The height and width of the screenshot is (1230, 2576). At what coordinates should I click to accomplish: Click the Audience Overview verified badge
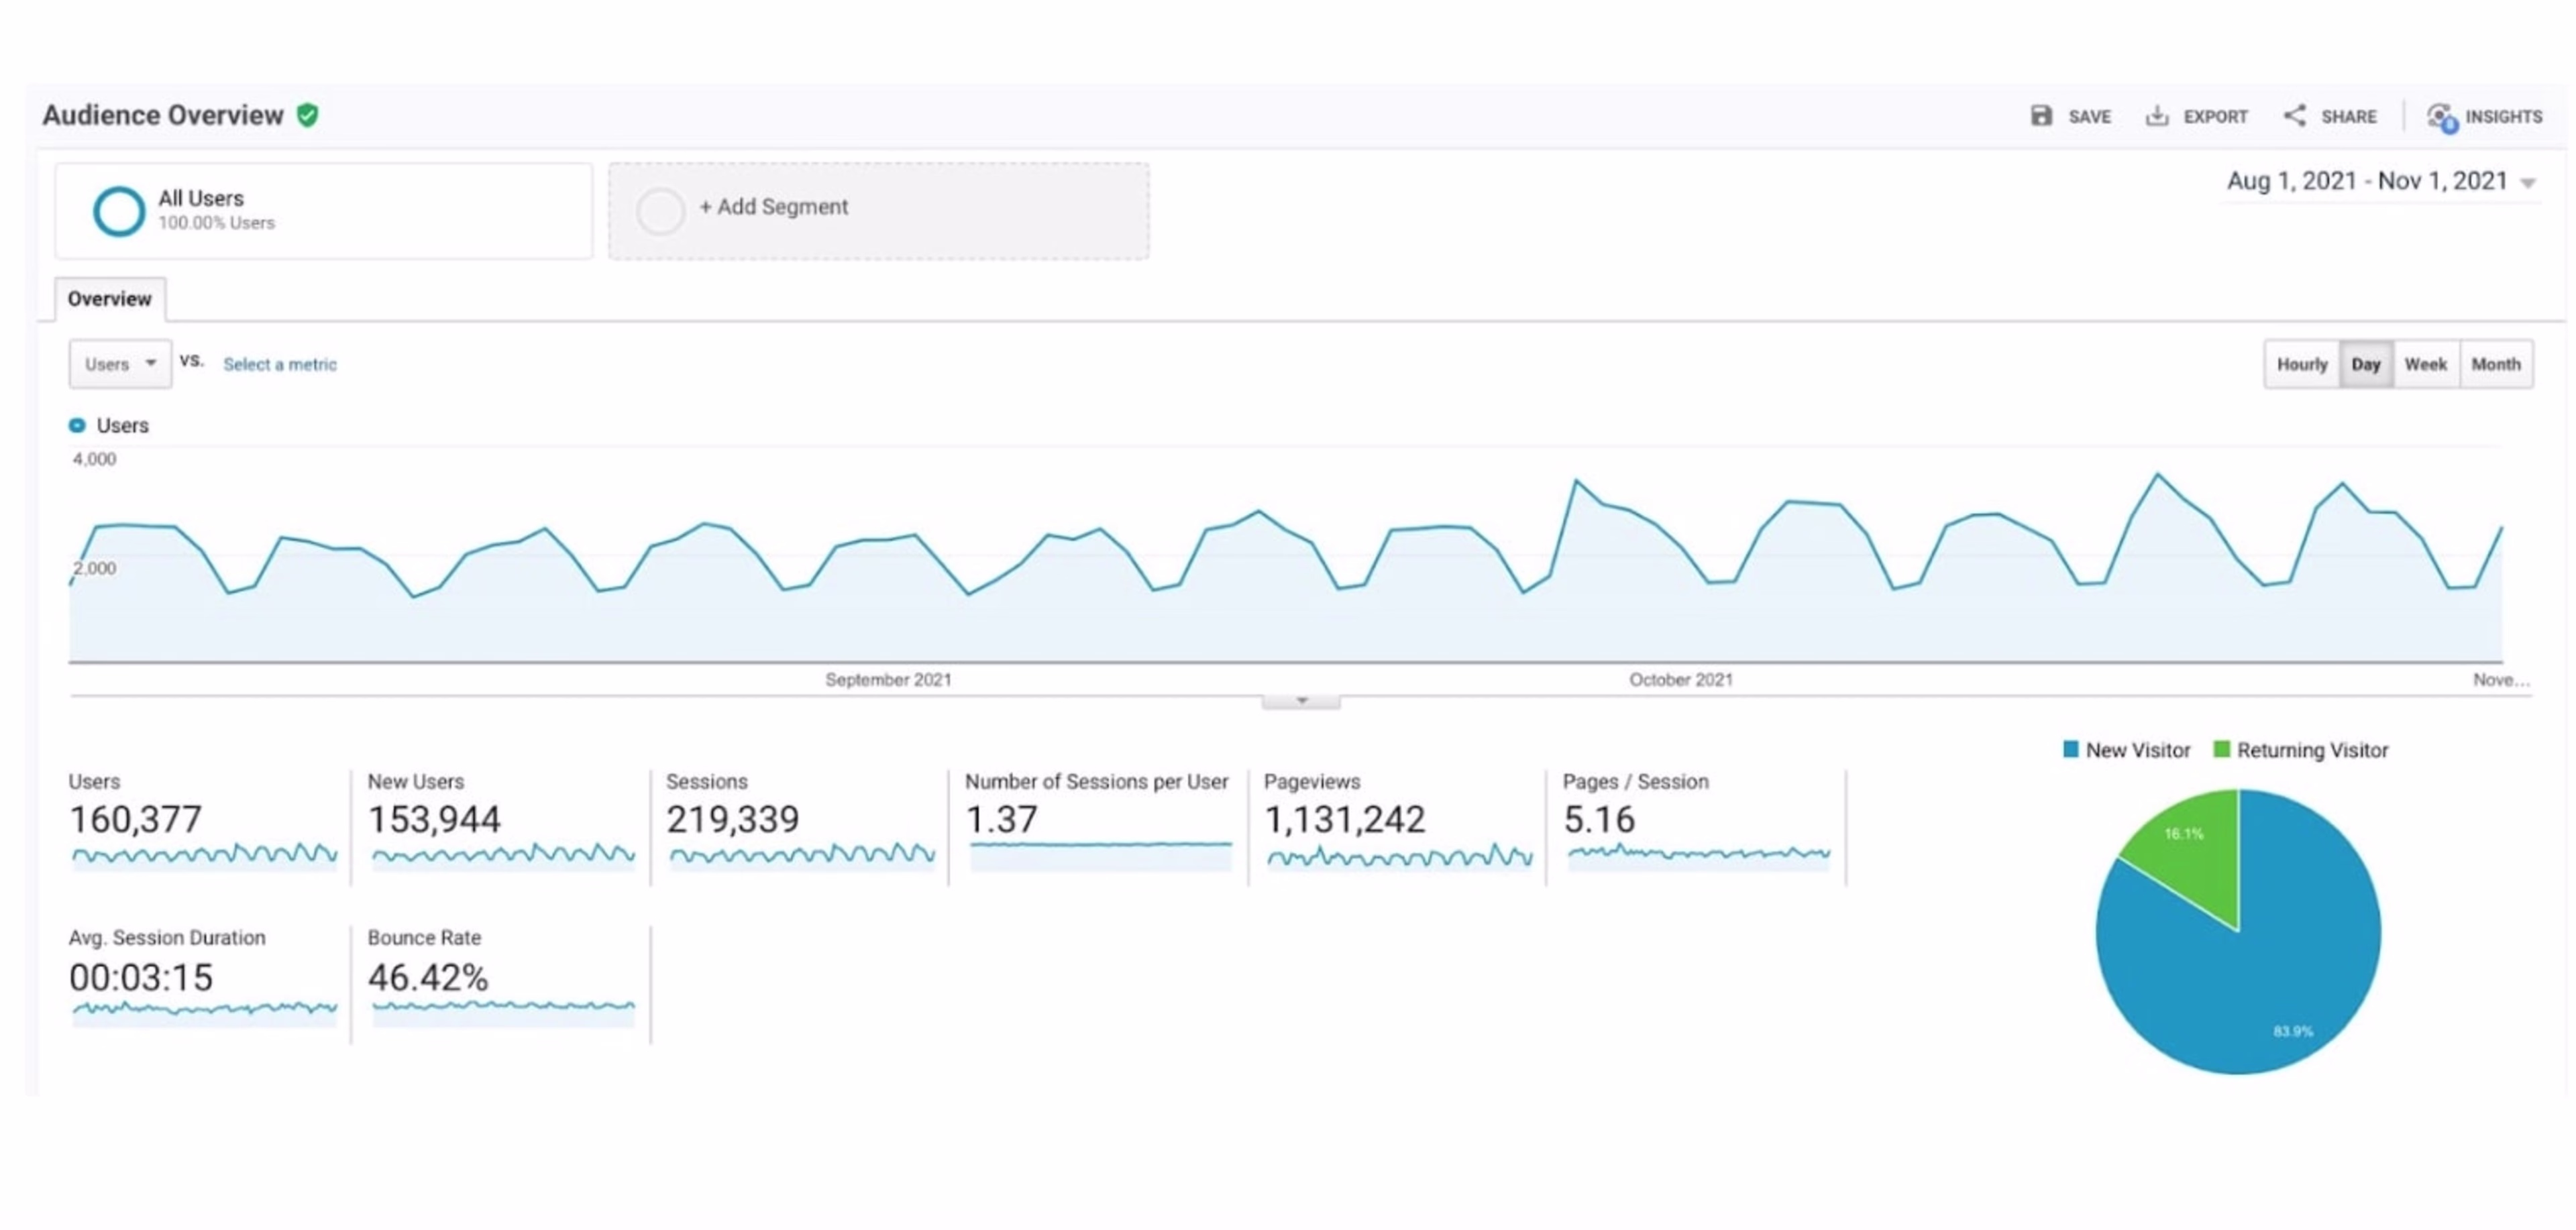click(x=307, y=115)
